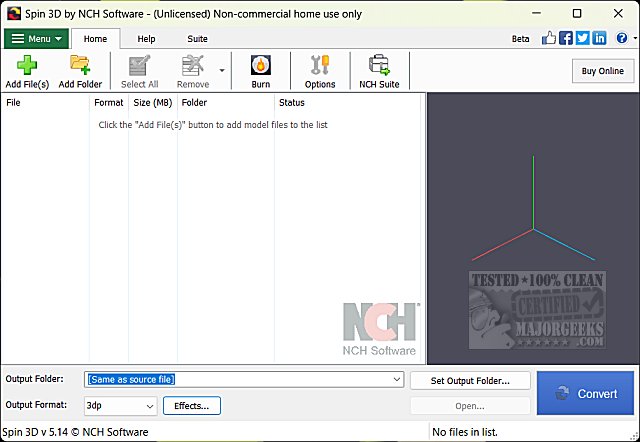Click the Output Folder text field
This screenshot has width=640, height=442.
[x=244, y=380]
